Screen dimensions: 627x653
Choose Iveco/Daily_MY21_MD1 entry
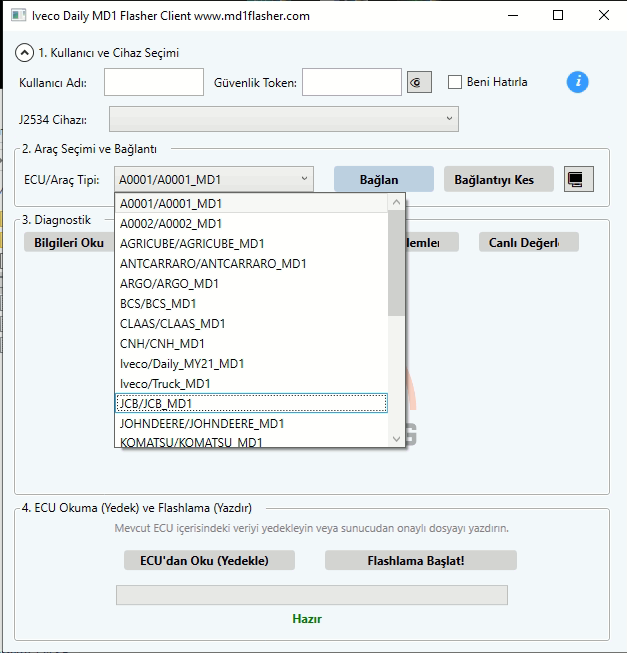tap(251, 364)
